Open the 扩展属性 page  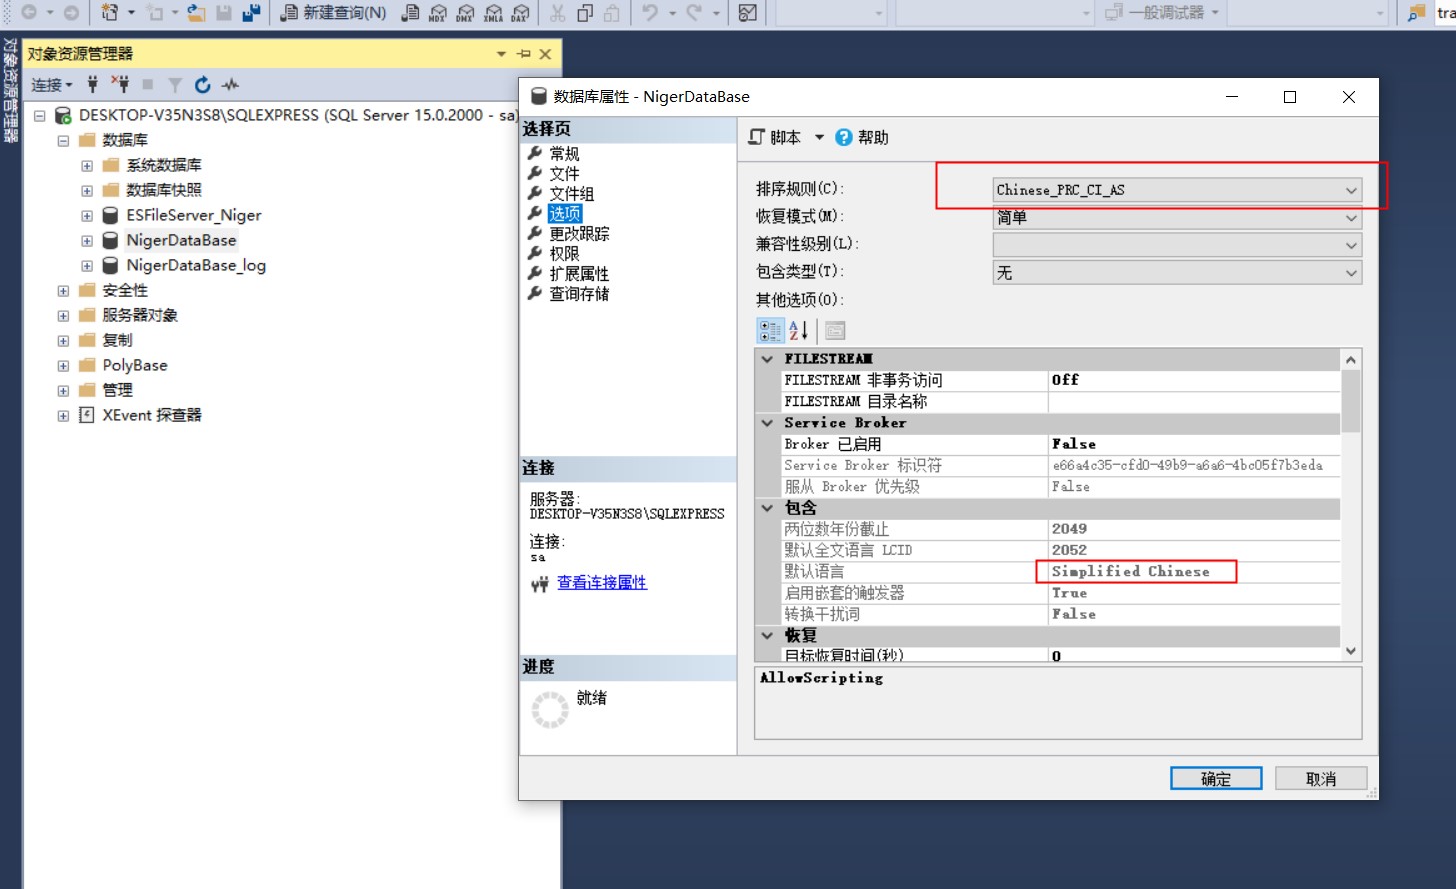point(579,274)
